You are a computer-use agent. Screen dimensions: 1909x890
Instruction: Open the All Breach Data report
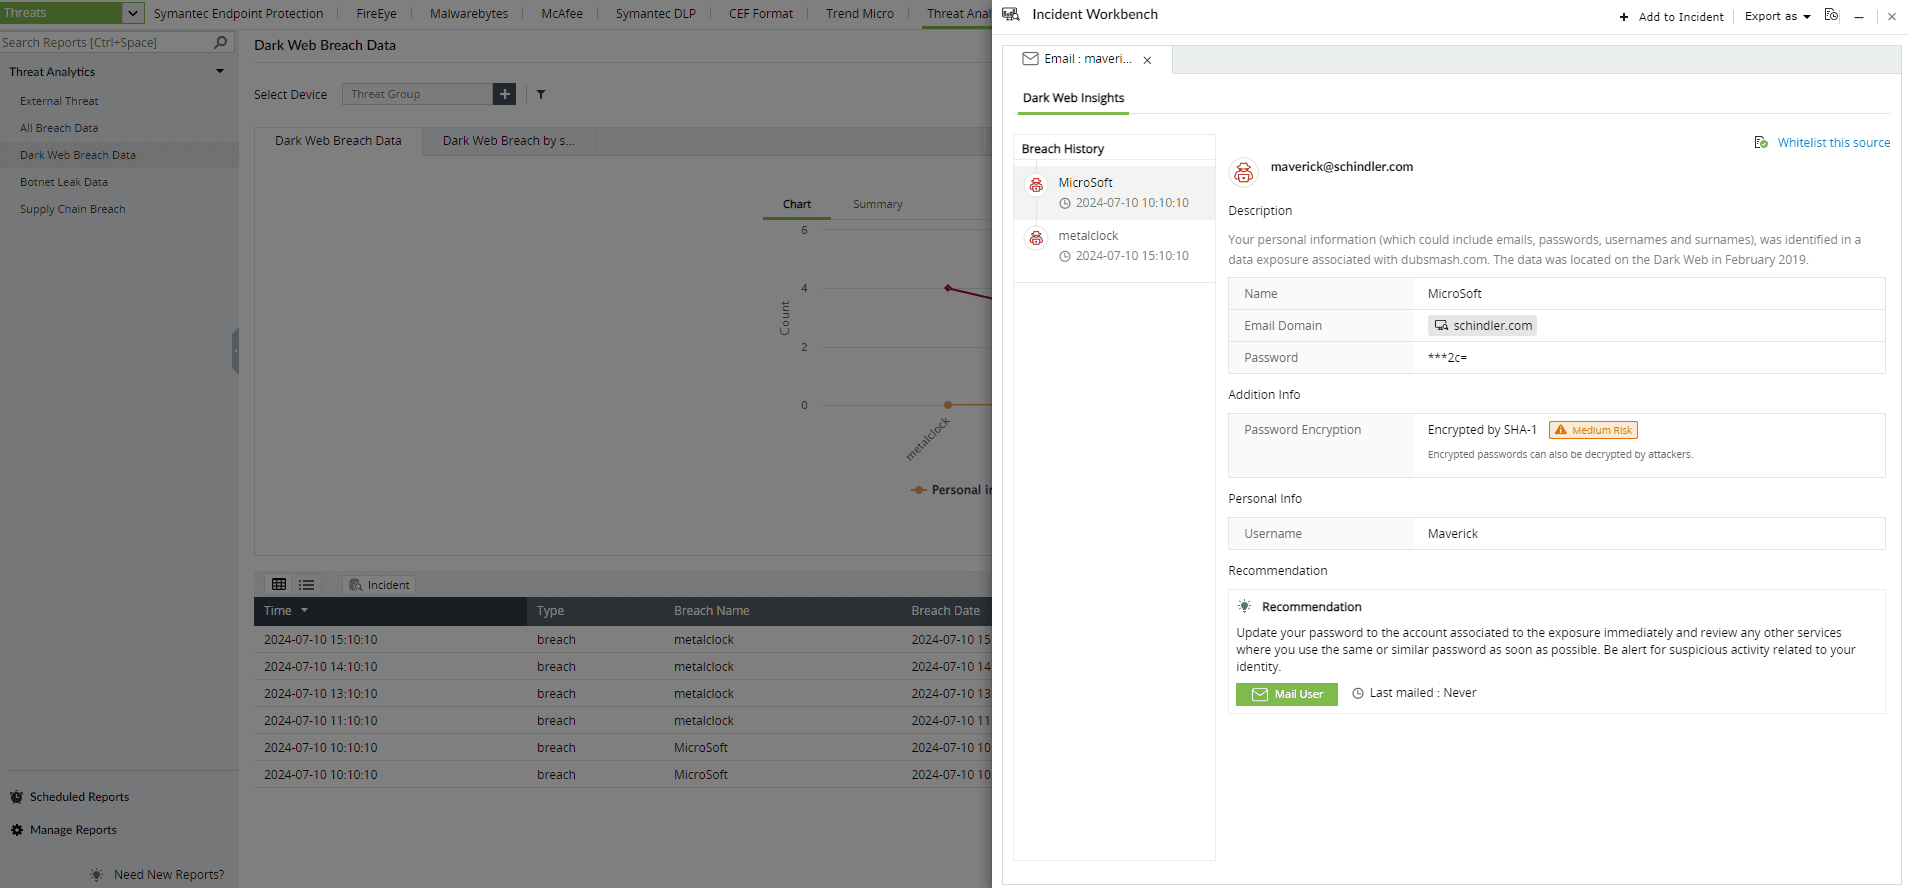click(59, 128)
